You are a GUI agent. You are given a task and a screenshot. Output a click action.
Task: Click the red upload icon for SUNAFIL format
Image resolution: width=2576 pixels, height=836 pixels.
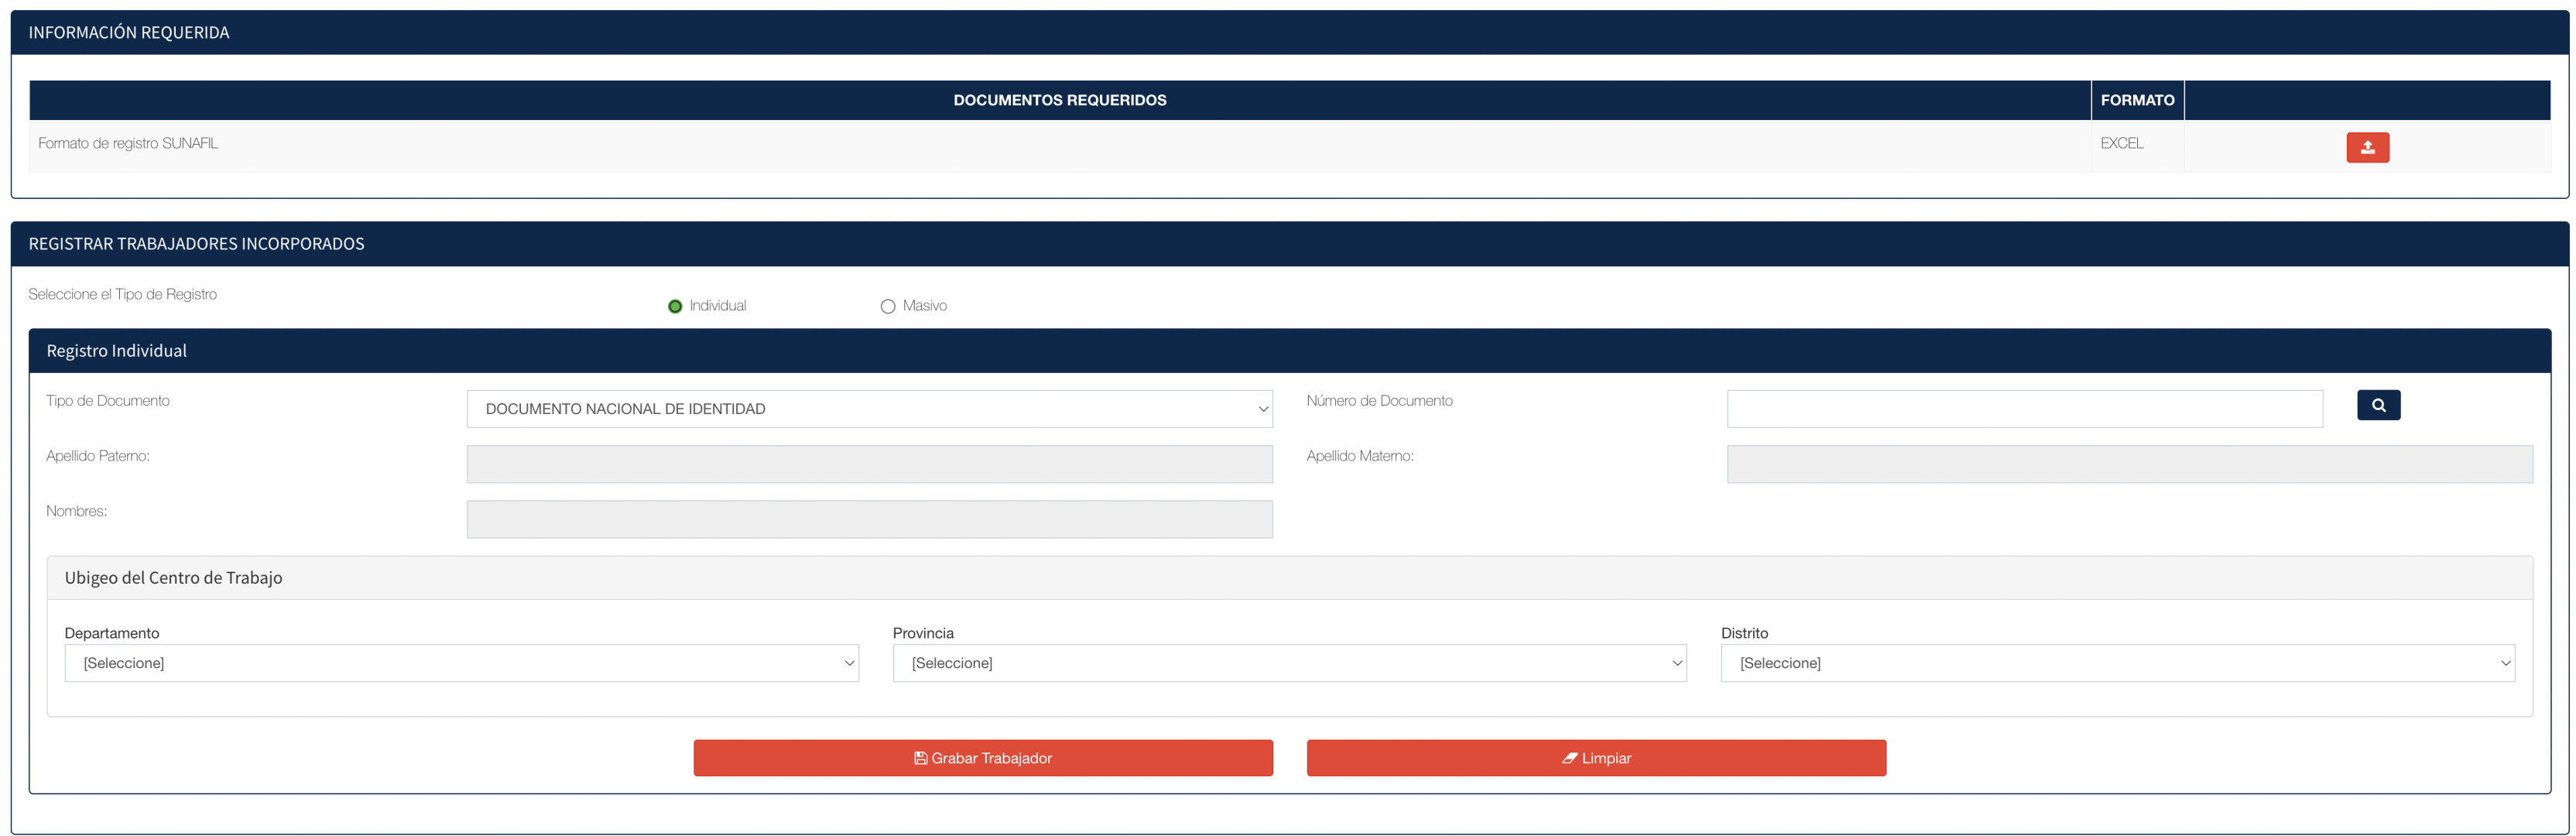[2367, 147]
